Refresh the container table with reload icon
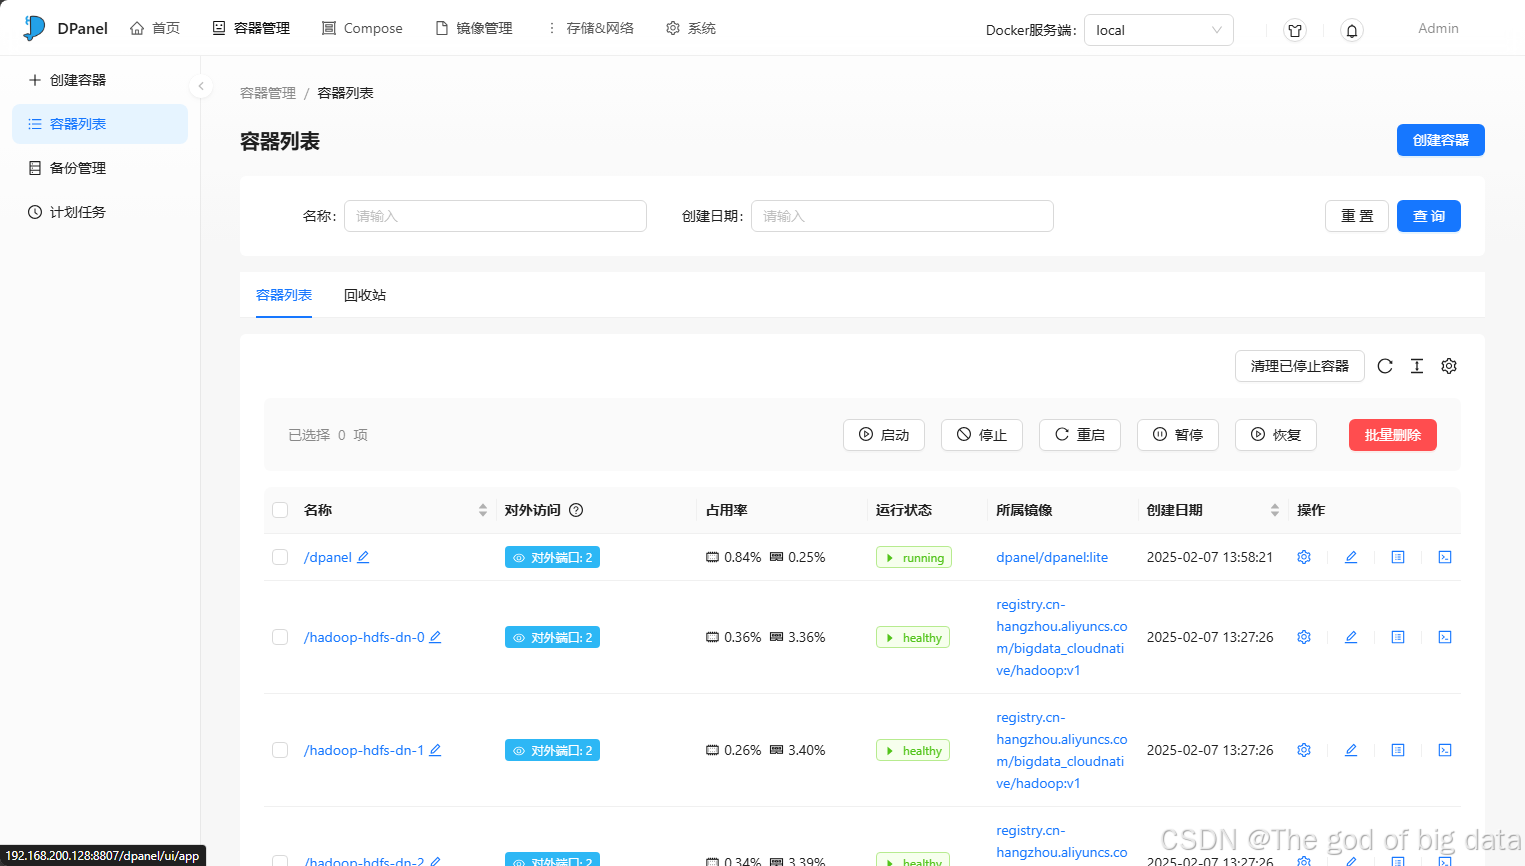 pyautogui.click(x=1385, y=366)
